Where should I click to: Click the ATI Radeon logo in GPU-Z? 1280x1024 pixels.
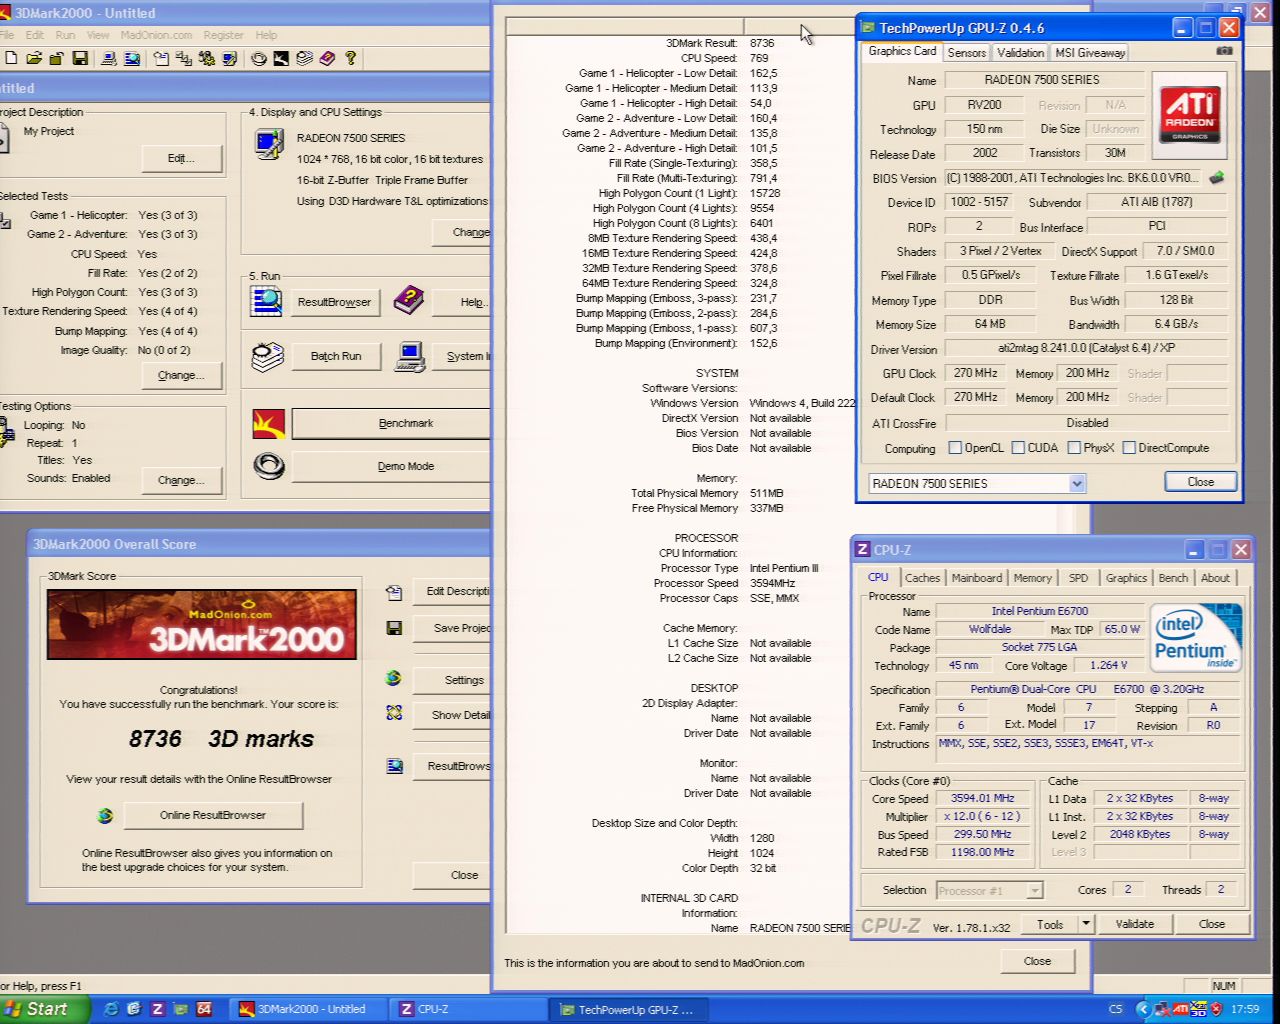point(1189,115)
